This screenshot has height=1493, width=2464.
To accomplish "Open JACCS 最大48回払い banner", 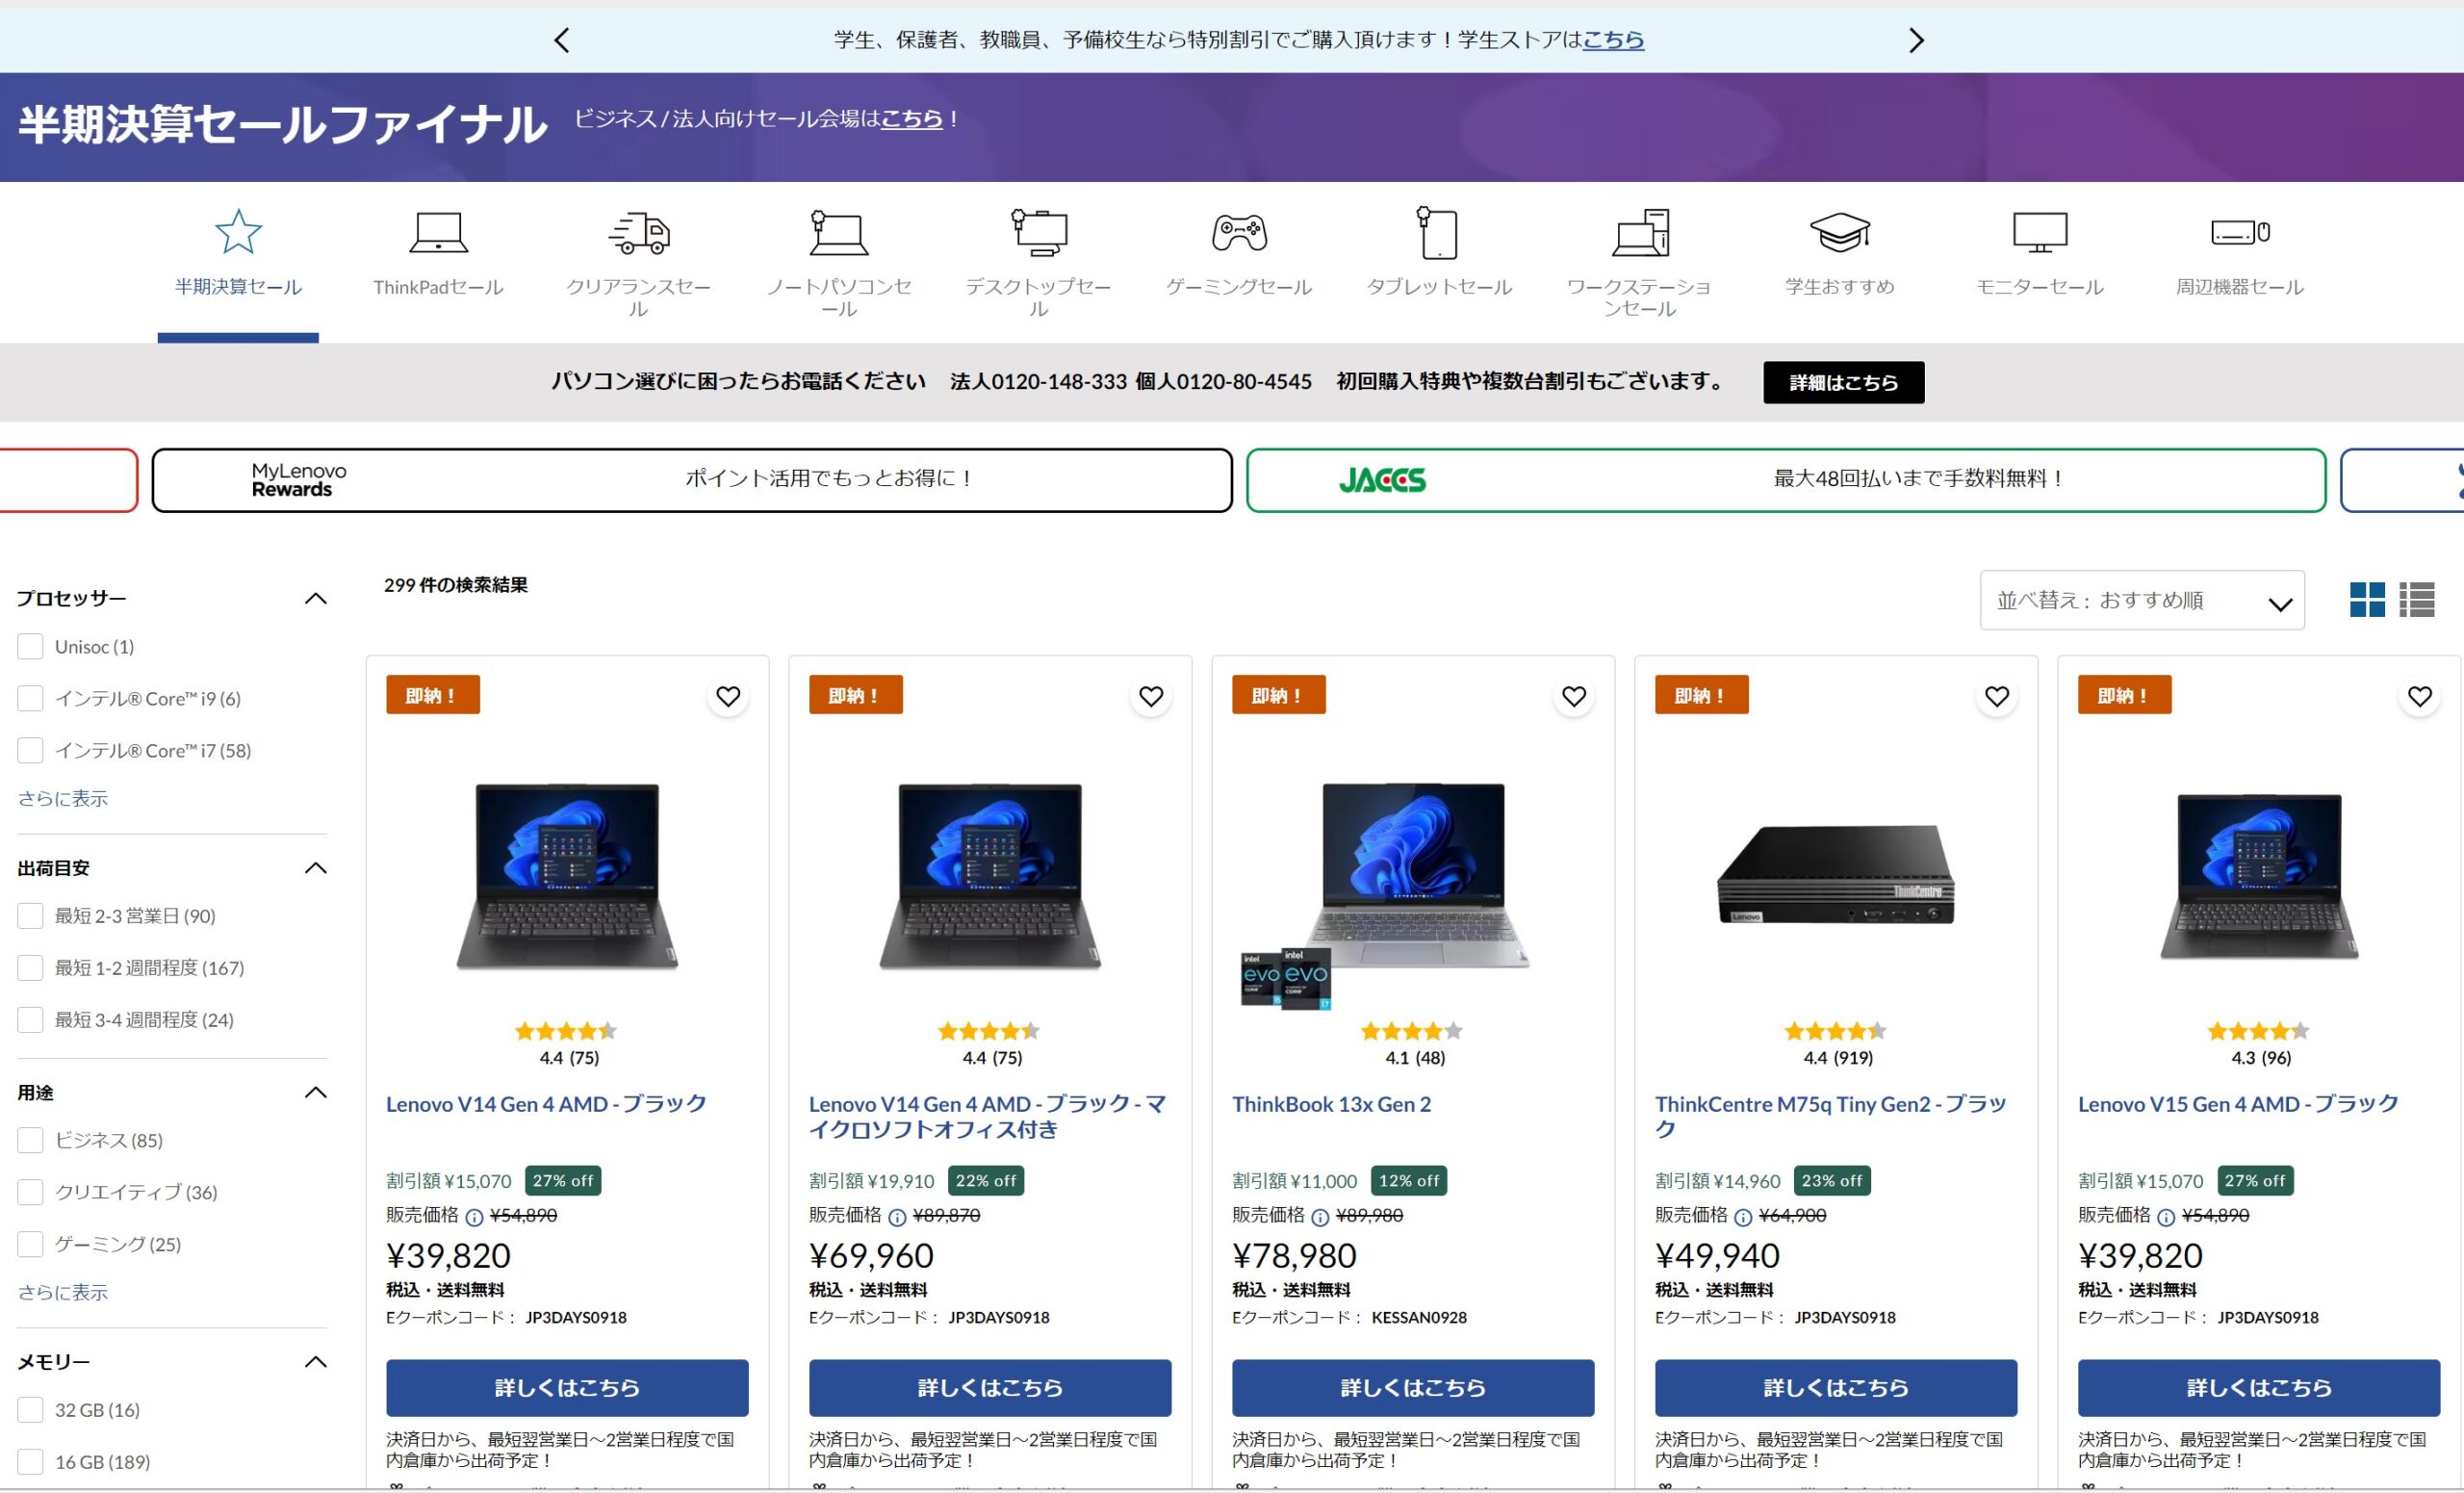I will point(1786,480).
